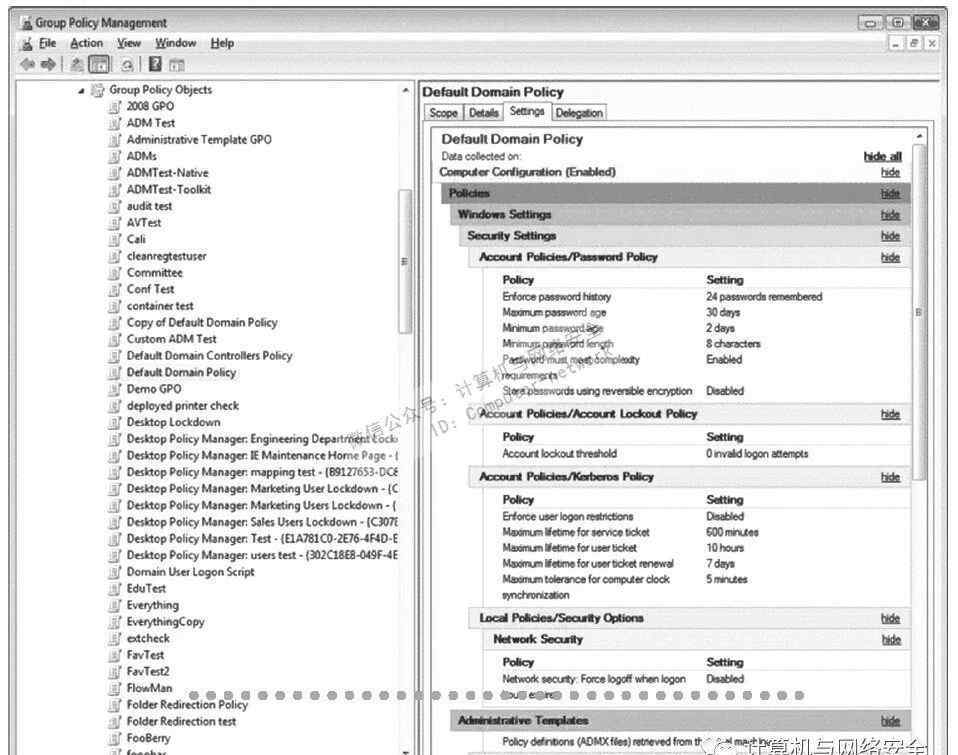958x755 pixels.
Task: Click the GPO icon beside Desktop Lockdown
Action: click(114, 423)
